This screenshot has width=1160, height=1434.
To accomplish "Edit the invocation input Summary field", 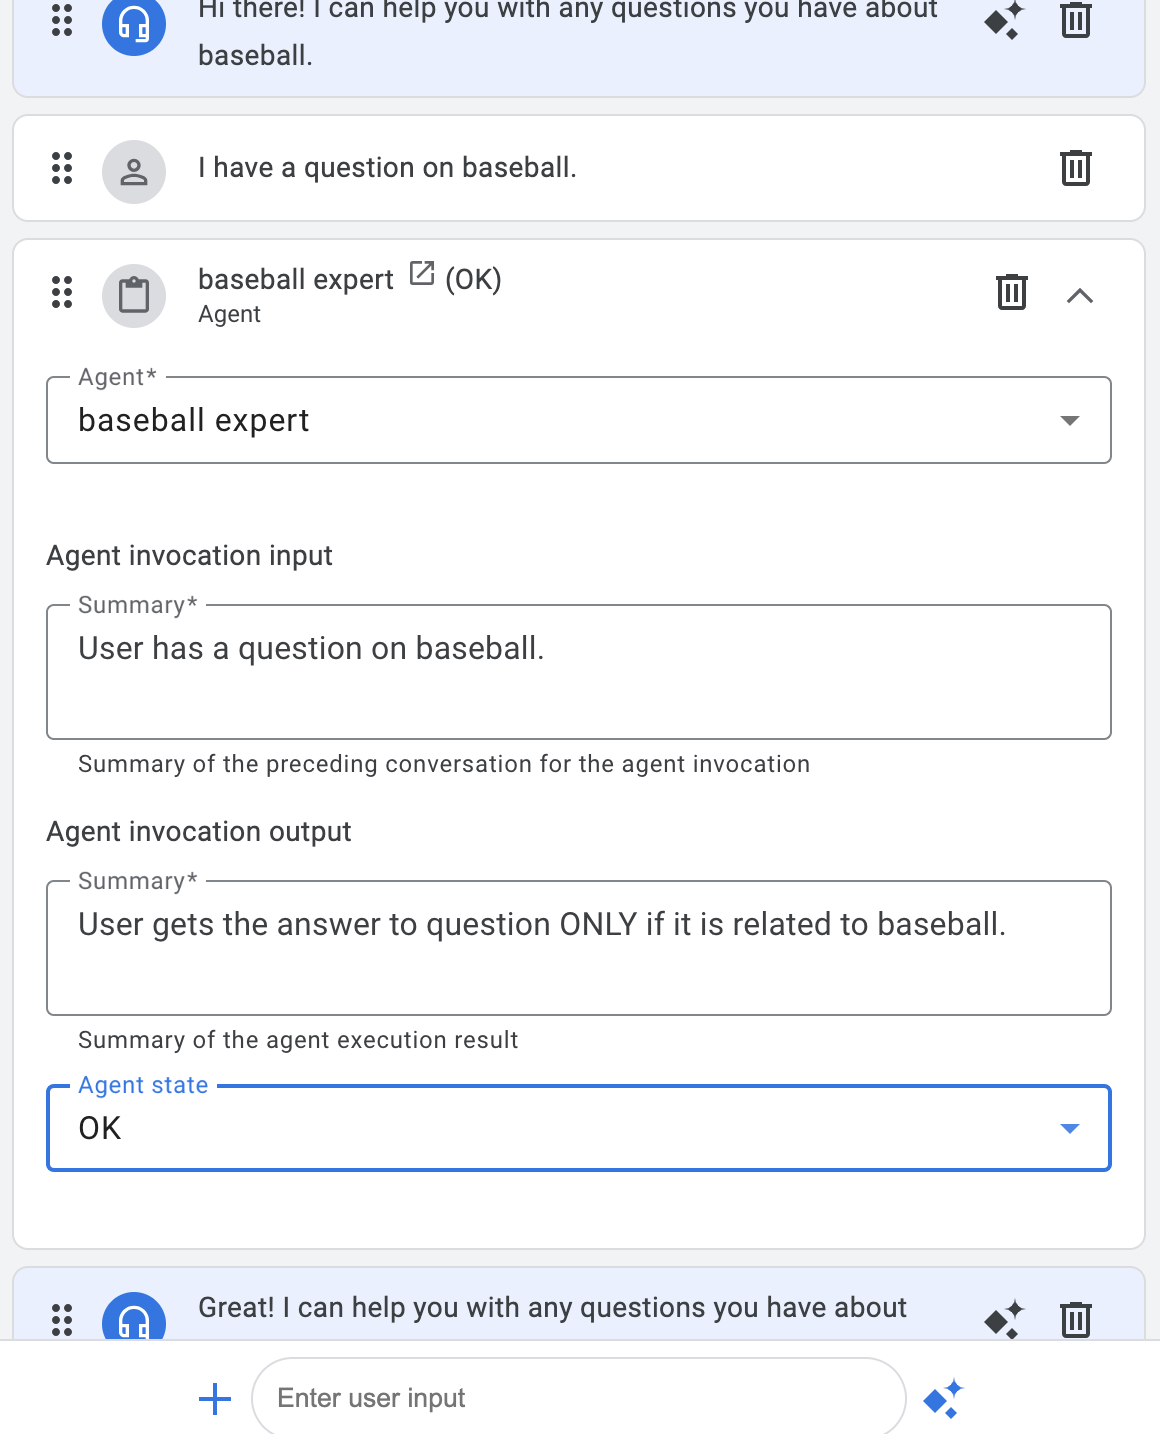I will [x=578, y=671].
